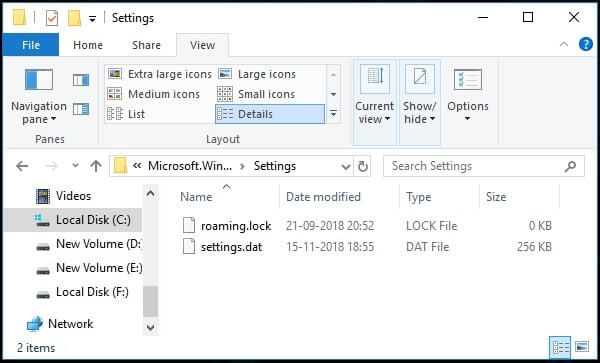600x363 pixels.
Task: Choose Large icons layout
Action: 257,74
